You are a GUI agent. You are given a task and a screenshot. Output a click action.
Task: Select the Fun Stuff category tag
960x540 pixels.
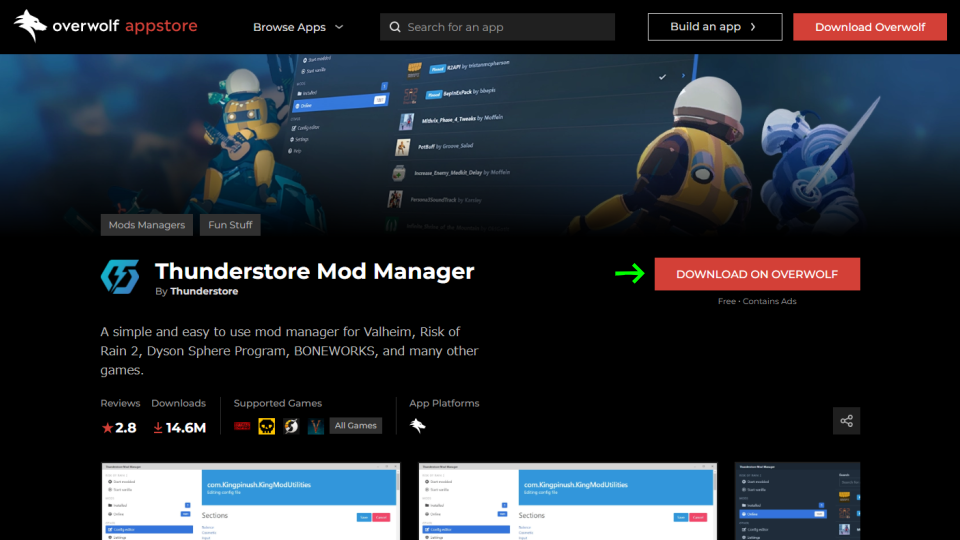(x=230, y=225)
